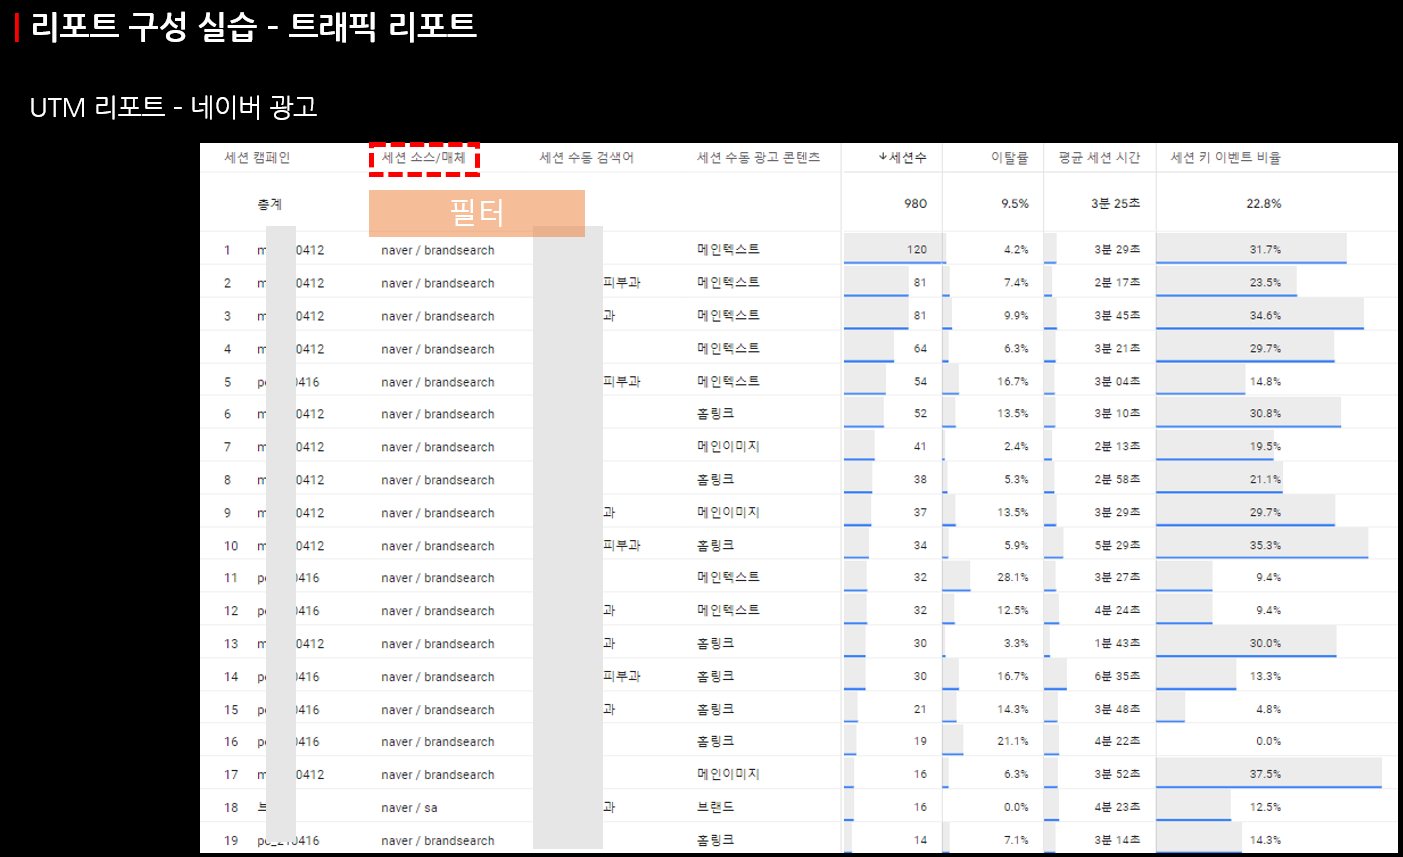The width and height of the screenshot is (1403, 857).
Task: Open the highlighted 필터 button
Action: (477, 213)
